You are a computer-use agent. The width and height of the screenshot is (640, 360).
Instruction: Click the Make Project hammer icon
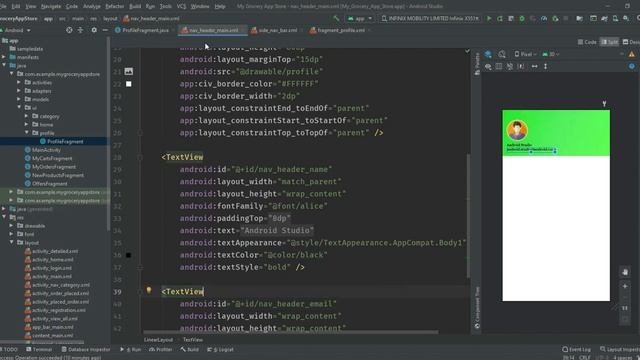tap(336, 18)
